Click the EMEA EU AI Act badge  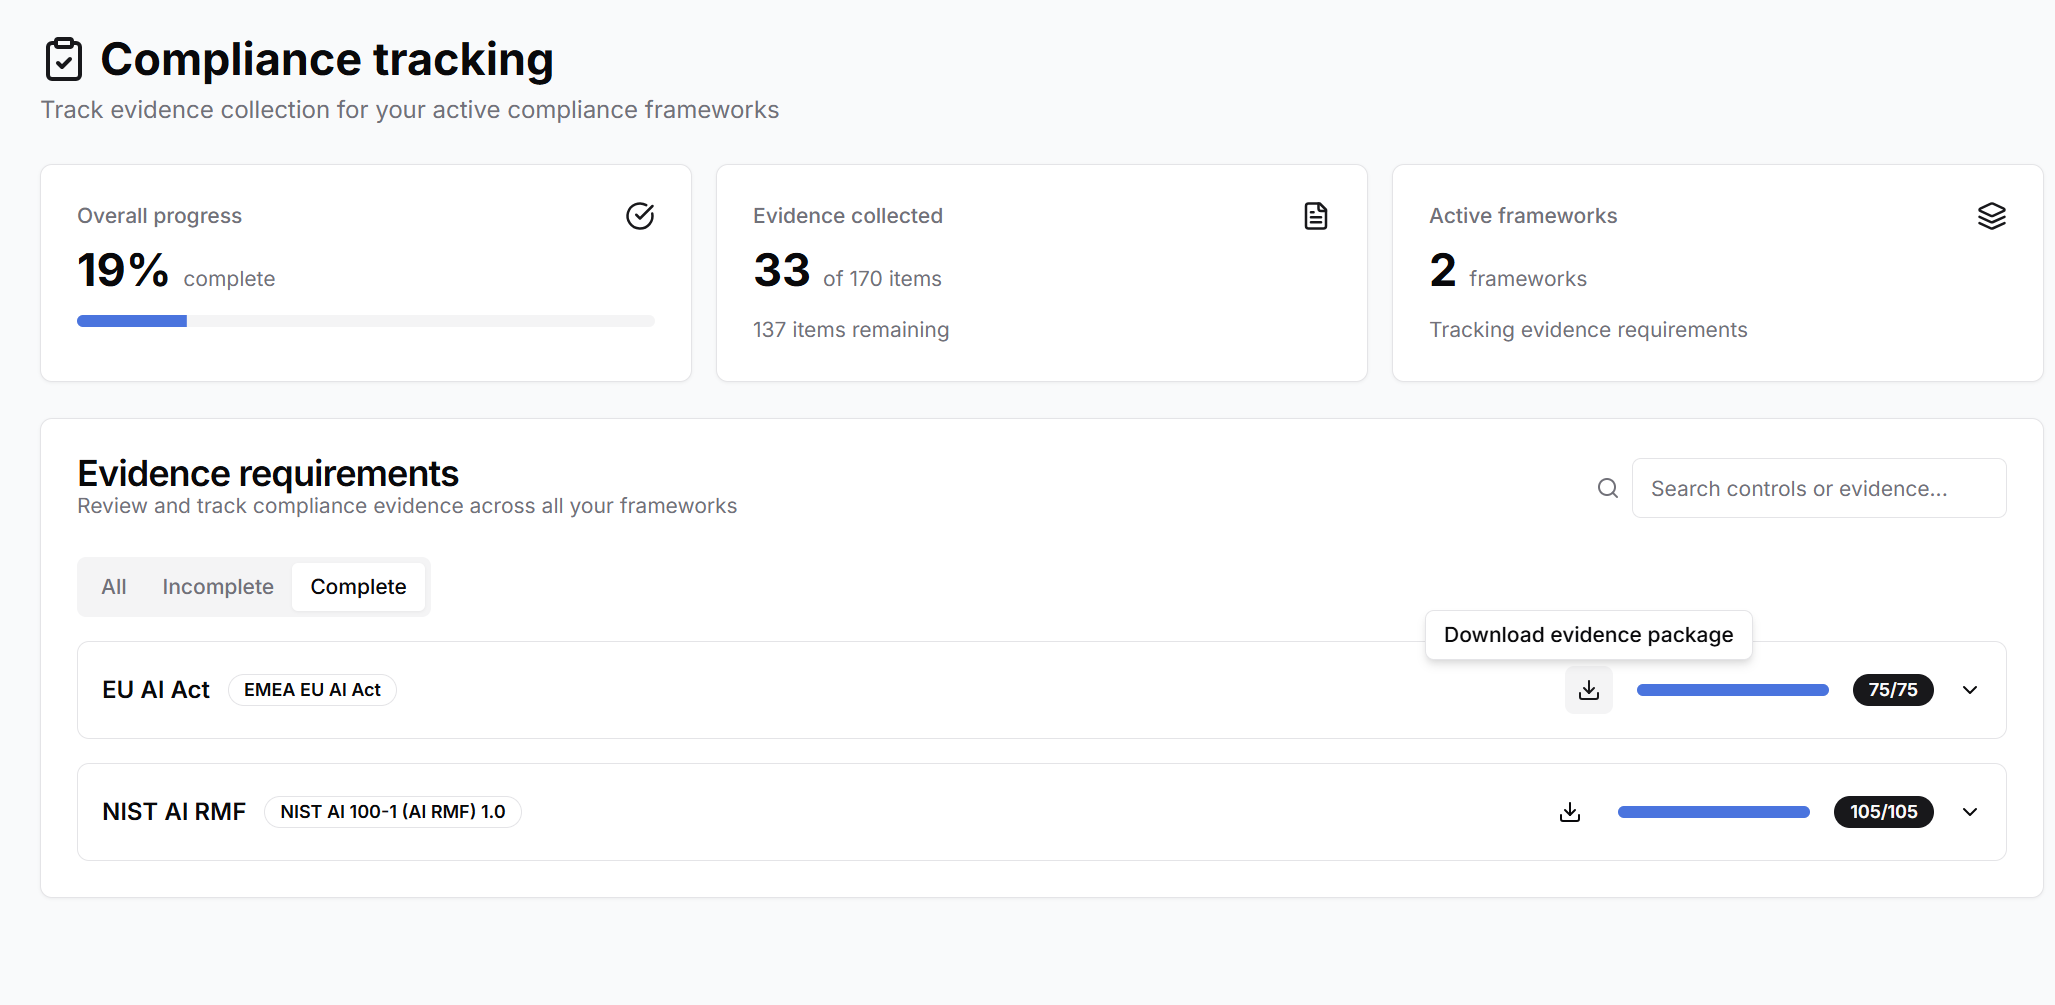click(312, 690)
